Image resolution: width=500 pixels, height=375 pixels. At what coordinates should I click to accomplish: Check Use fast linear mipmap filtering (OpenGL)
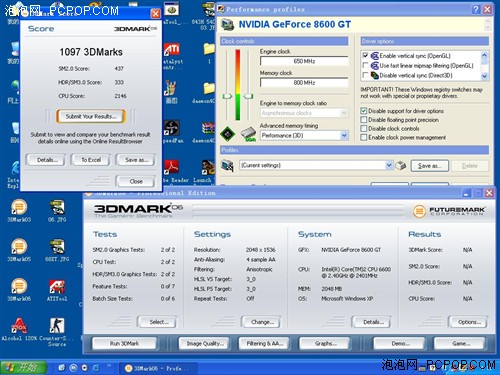(365, 65)
